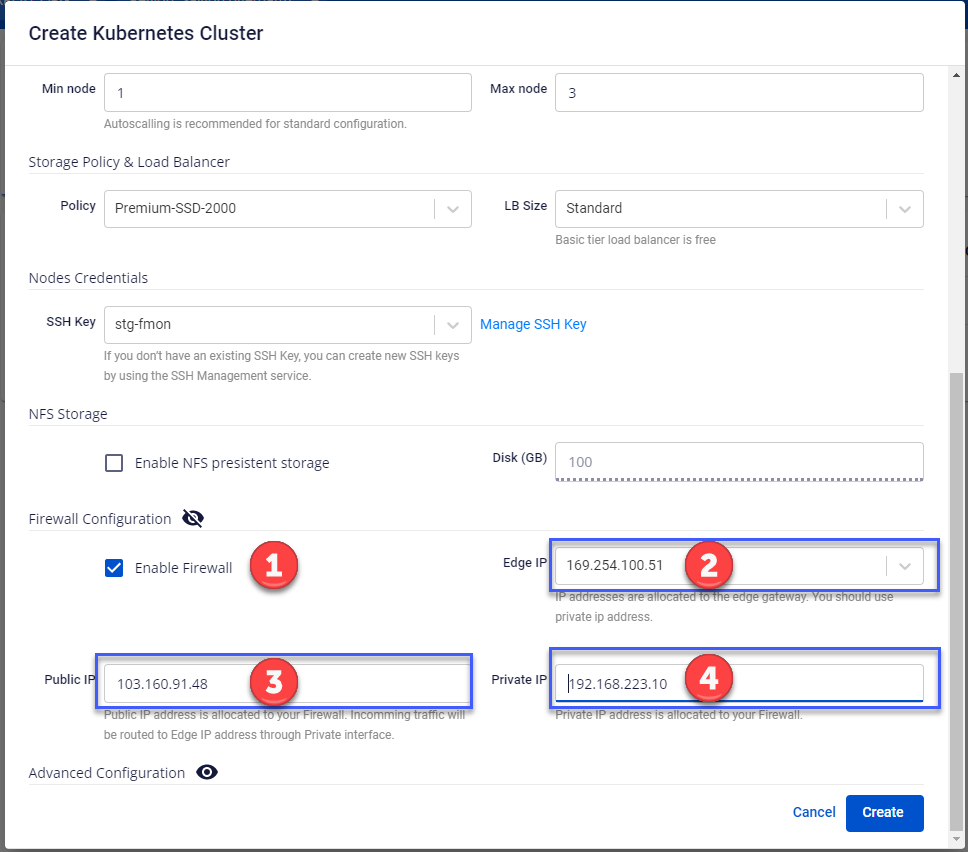Click the Manage SSH Key link

click(533, 324)
